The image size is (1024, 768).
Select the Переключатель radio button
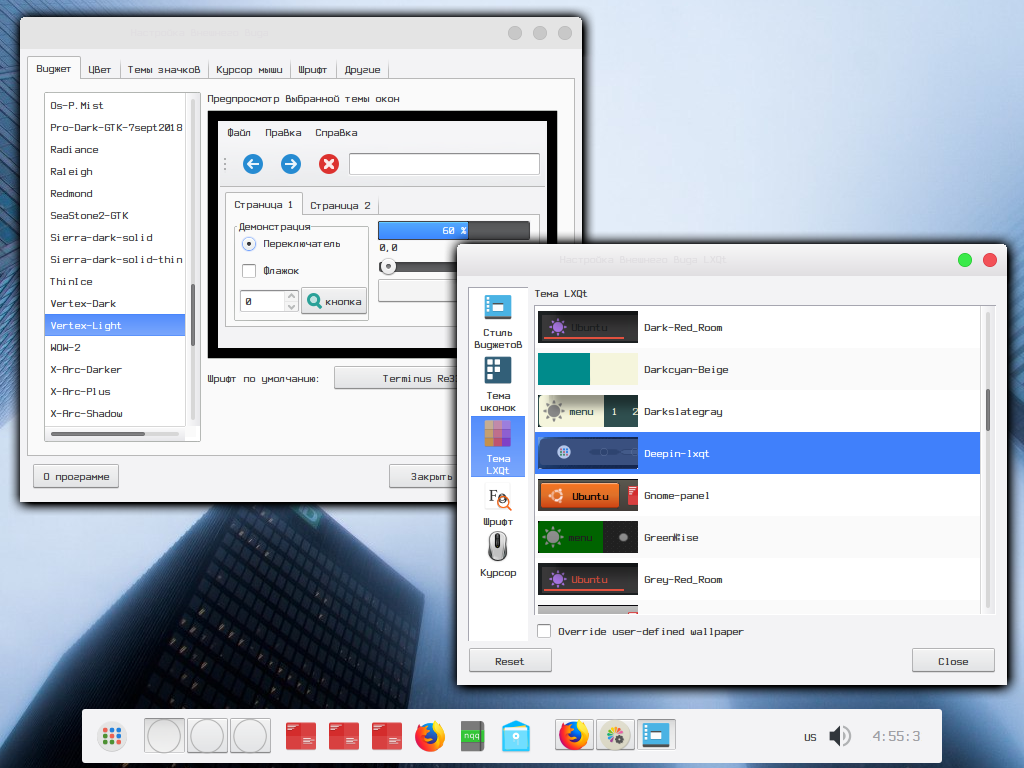click(x=249, y=244)
